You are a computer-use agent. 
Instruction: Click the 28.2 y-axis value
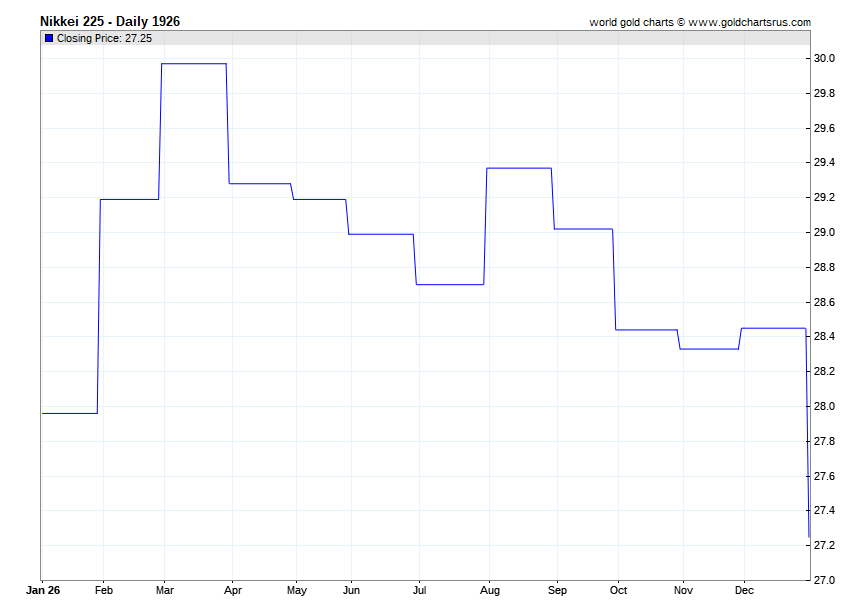824,371
